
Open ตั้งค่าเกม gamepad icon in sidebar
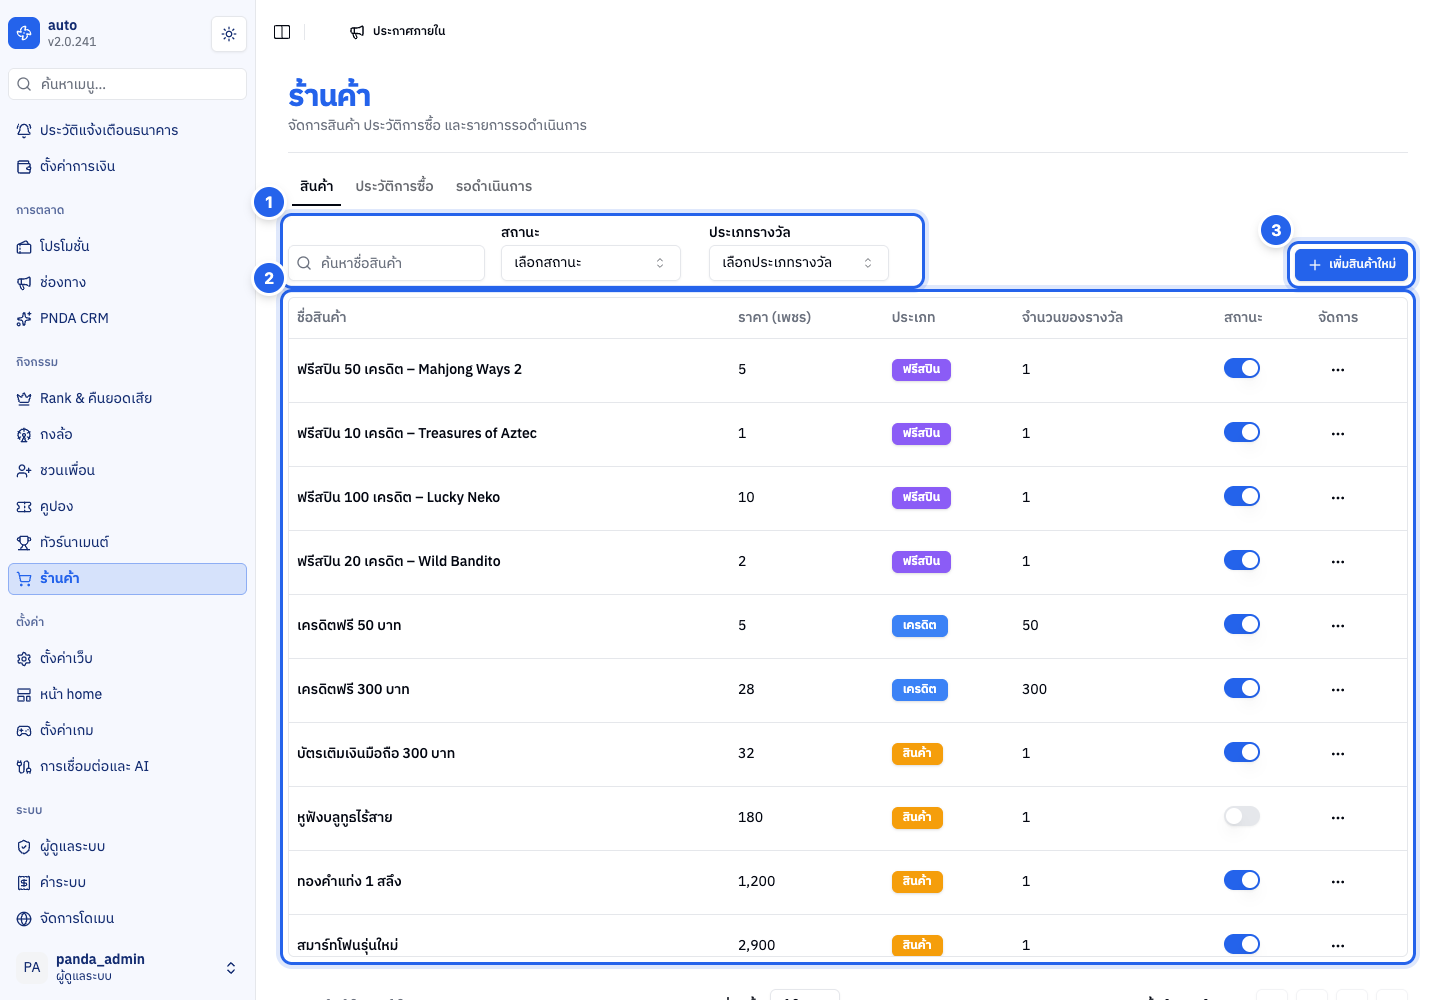pyautogui.click(x=24, y=730)
